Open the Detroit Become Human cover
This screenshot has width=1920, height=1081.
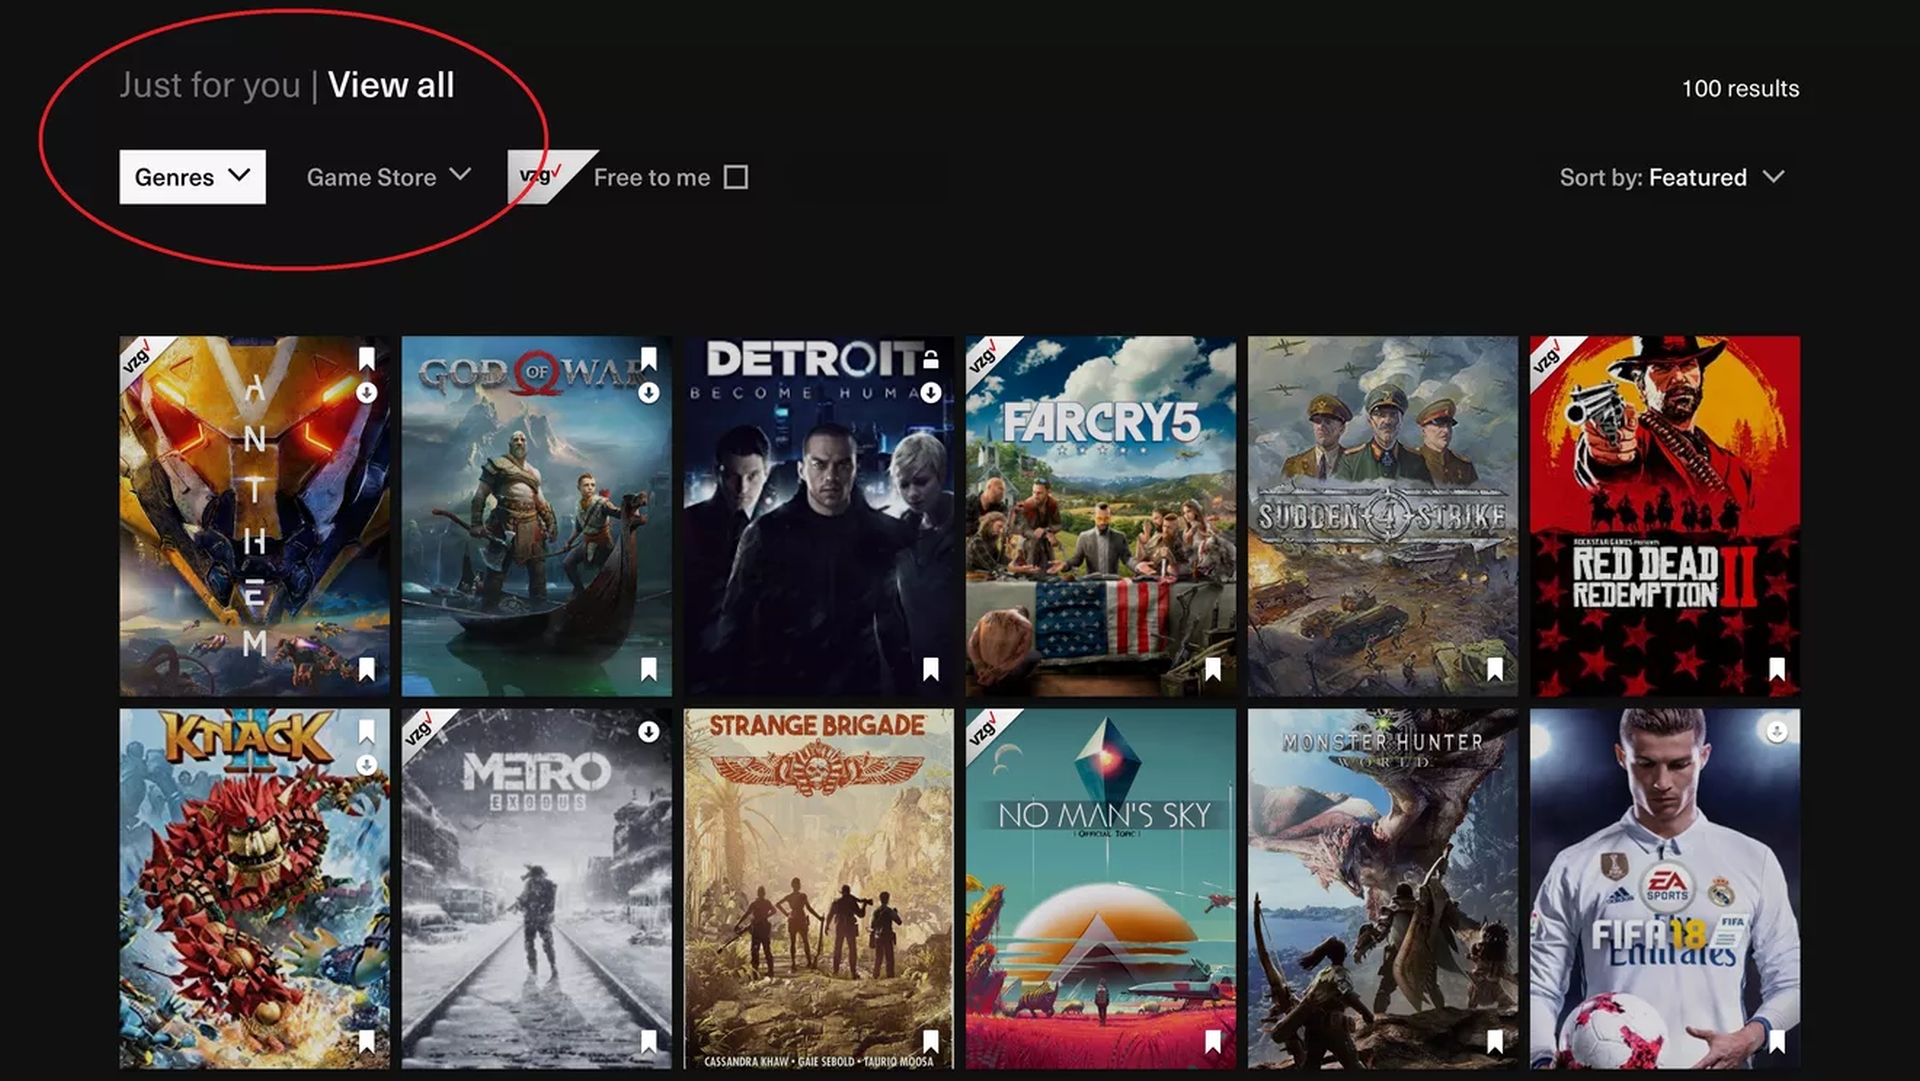(819, 516)
